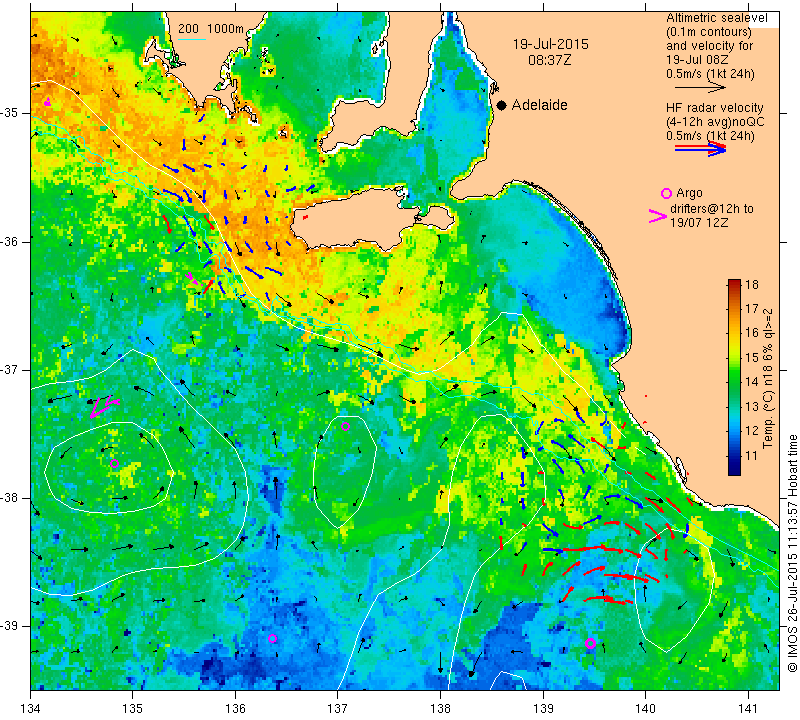The image size is (800, 720).
Task: Click the magenta drifter arrowhead in the legend
Action: pos(657,216)
